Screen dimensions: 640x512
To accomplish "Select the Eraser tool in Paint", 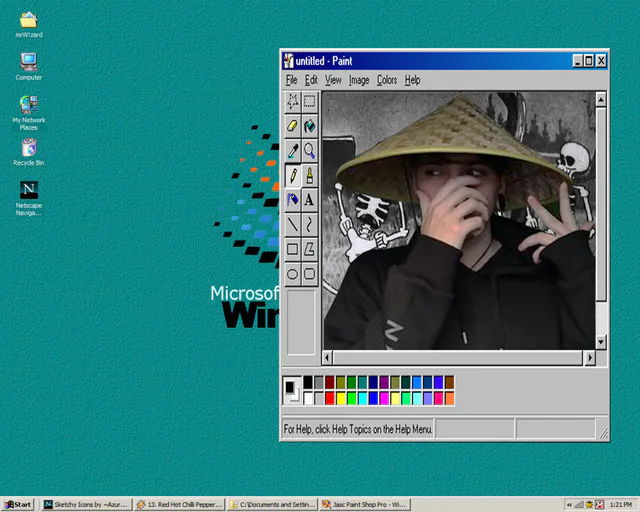I will click(x=292, y=126).
